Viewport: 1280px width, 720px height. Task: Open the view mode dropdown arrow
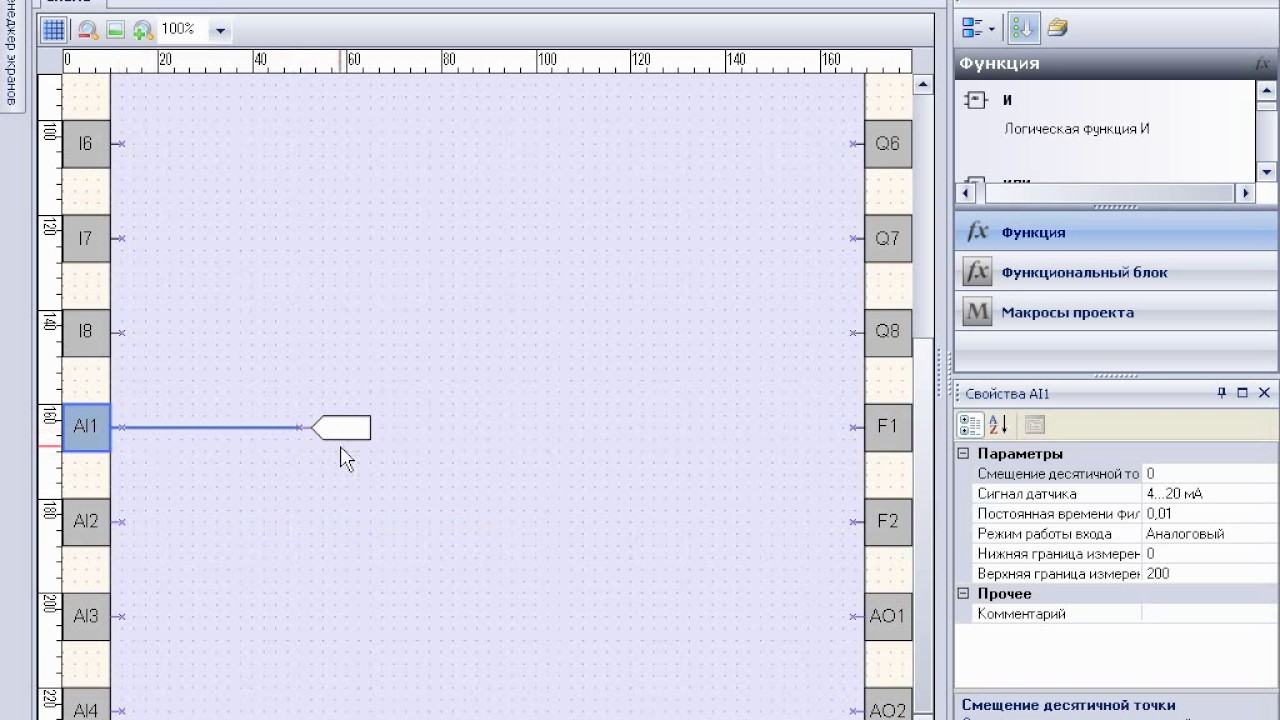coord(992,28)
